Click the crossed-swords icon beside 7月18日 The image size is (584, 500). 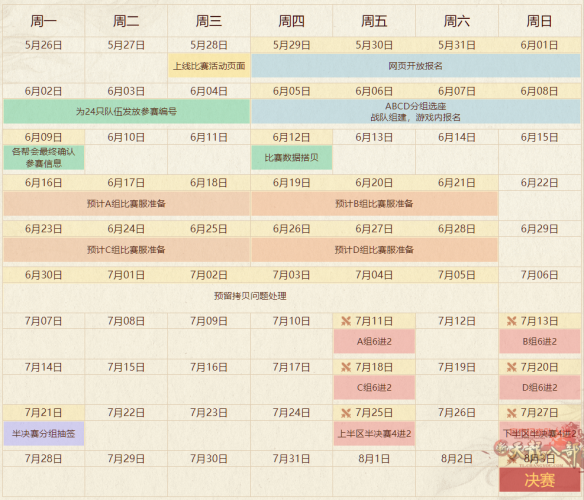(x=346, y=367)
